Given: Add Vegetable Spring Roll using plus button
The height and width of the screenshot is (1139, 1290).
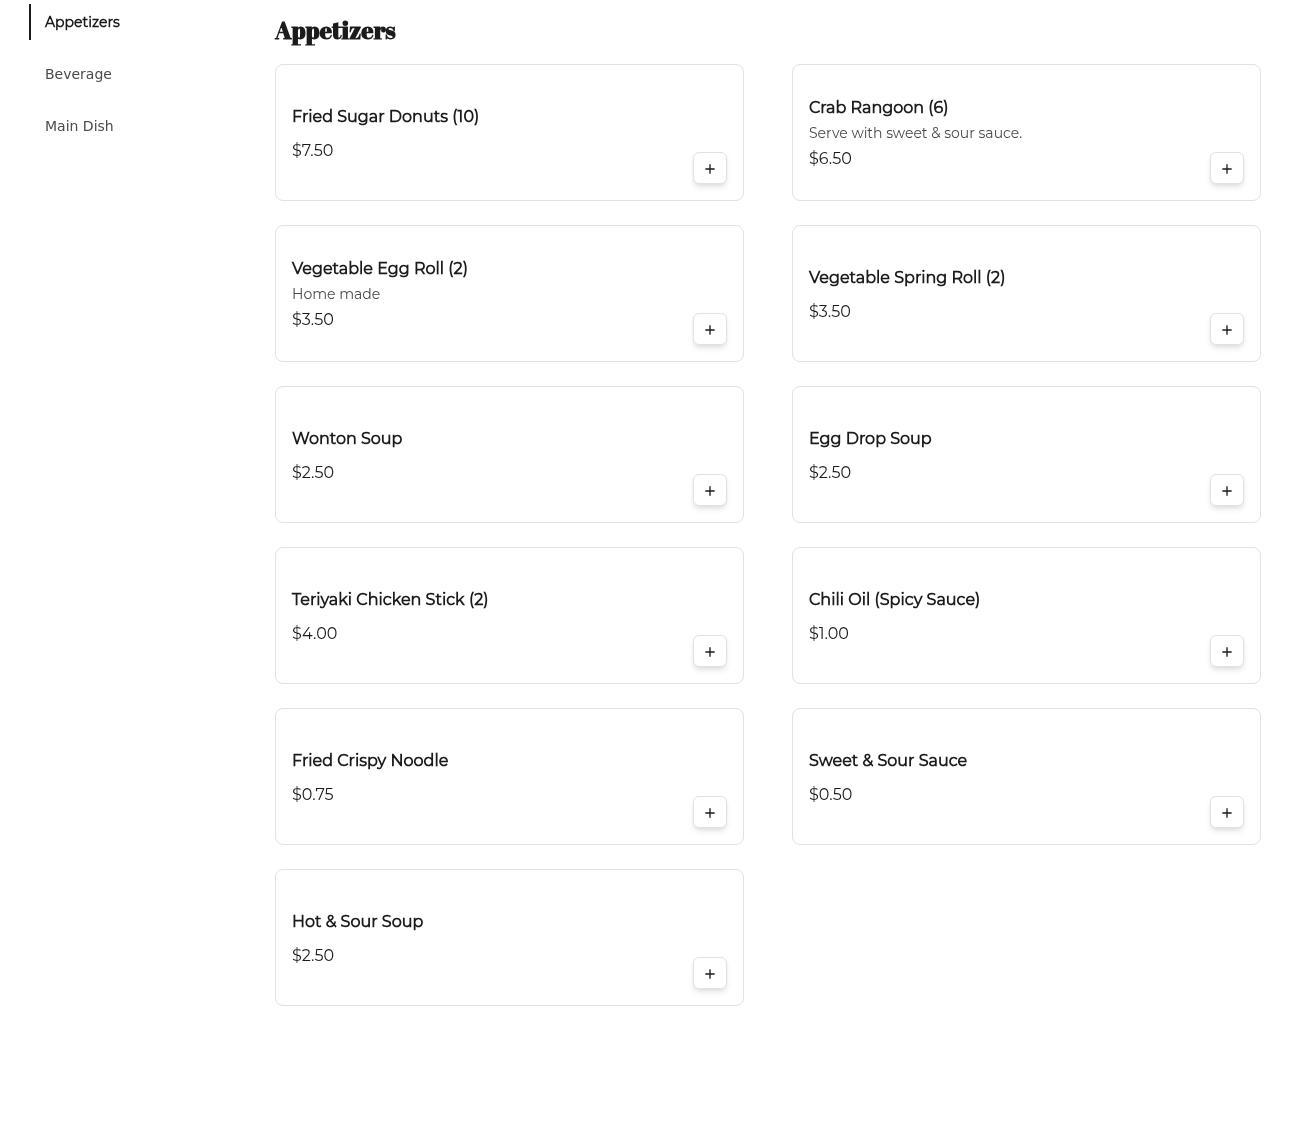Looking at the screenshot, I should [x=1226, y=330].
